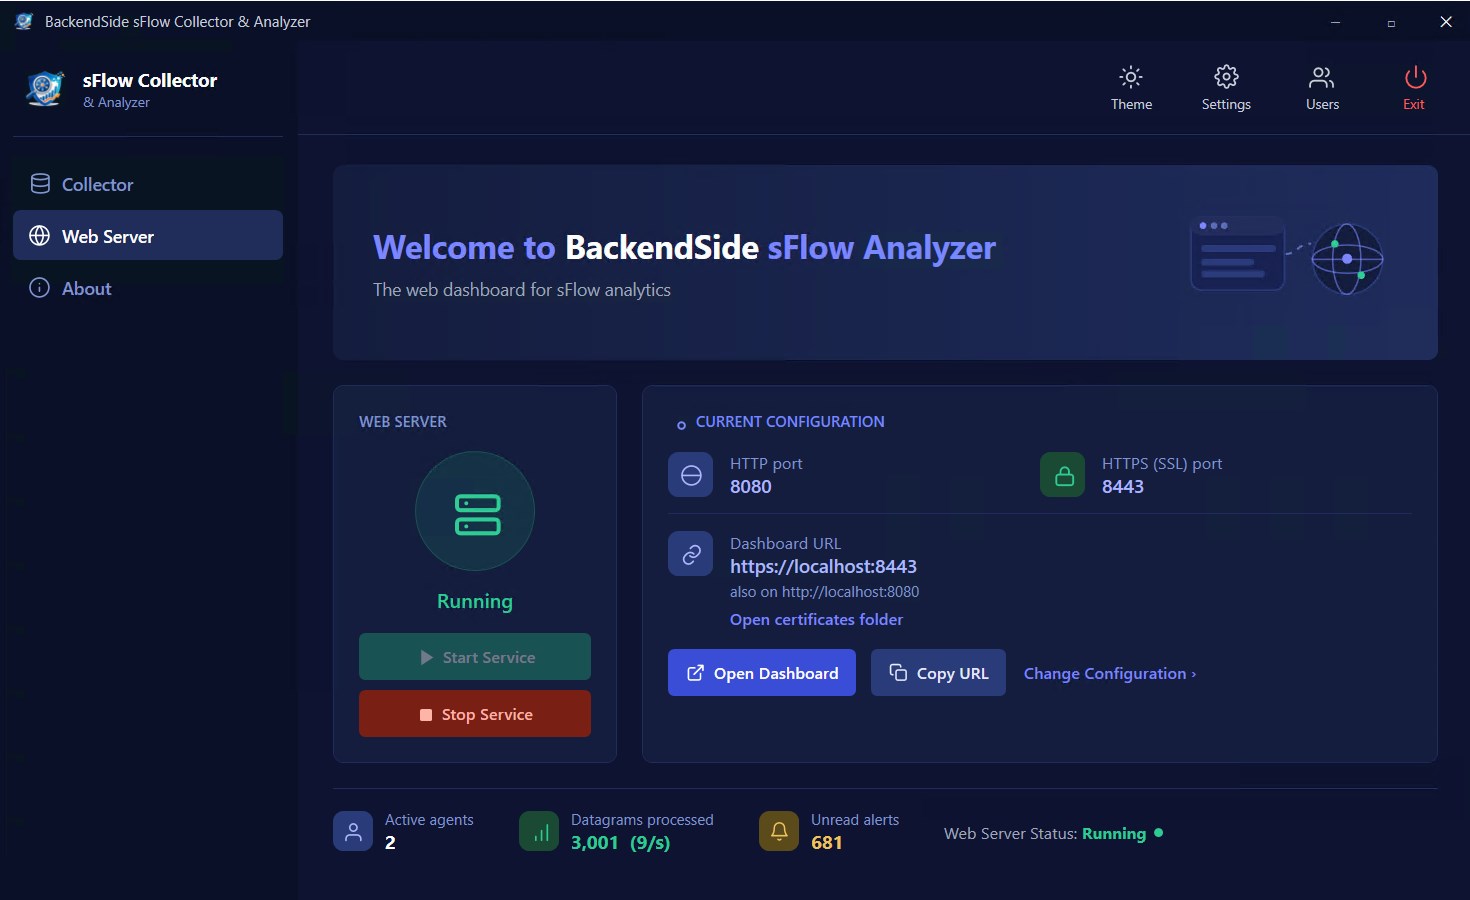Stop the web server service
This screenshot has height=900, width=1470.
tap(475, 714)
